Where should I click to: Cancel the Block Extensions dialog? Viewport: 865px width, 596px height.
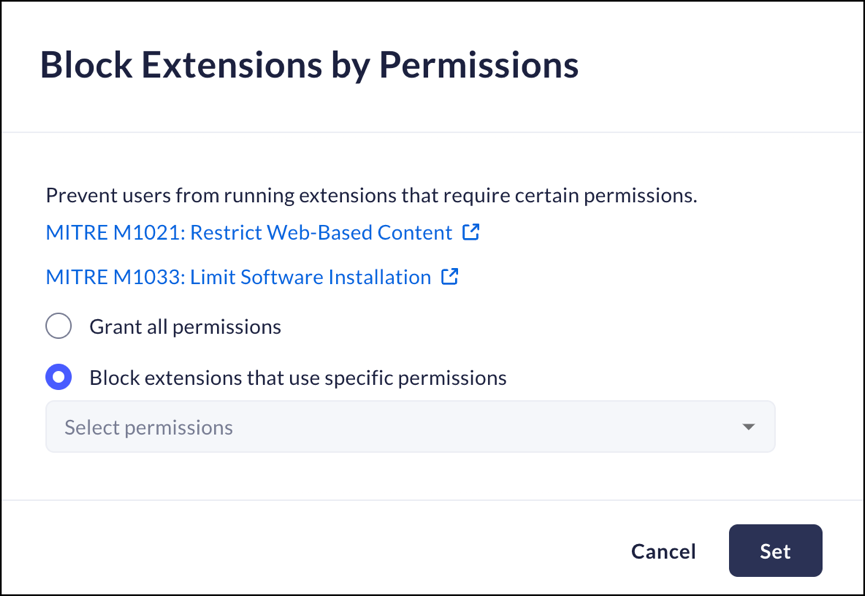coord(663,551)
